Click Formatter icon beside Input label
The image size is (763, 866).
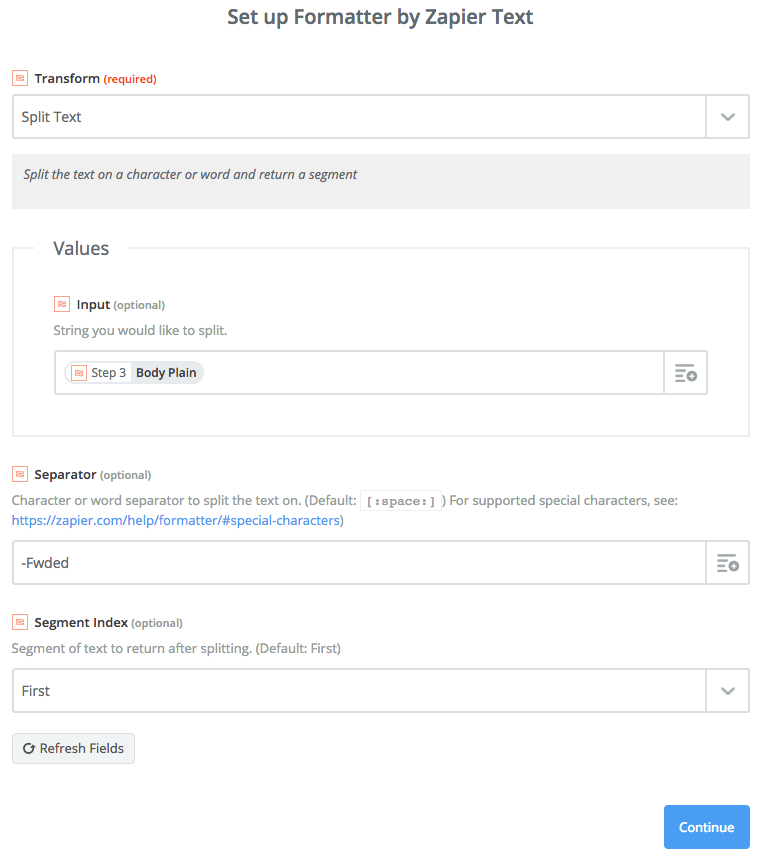[x=62, y=304]
